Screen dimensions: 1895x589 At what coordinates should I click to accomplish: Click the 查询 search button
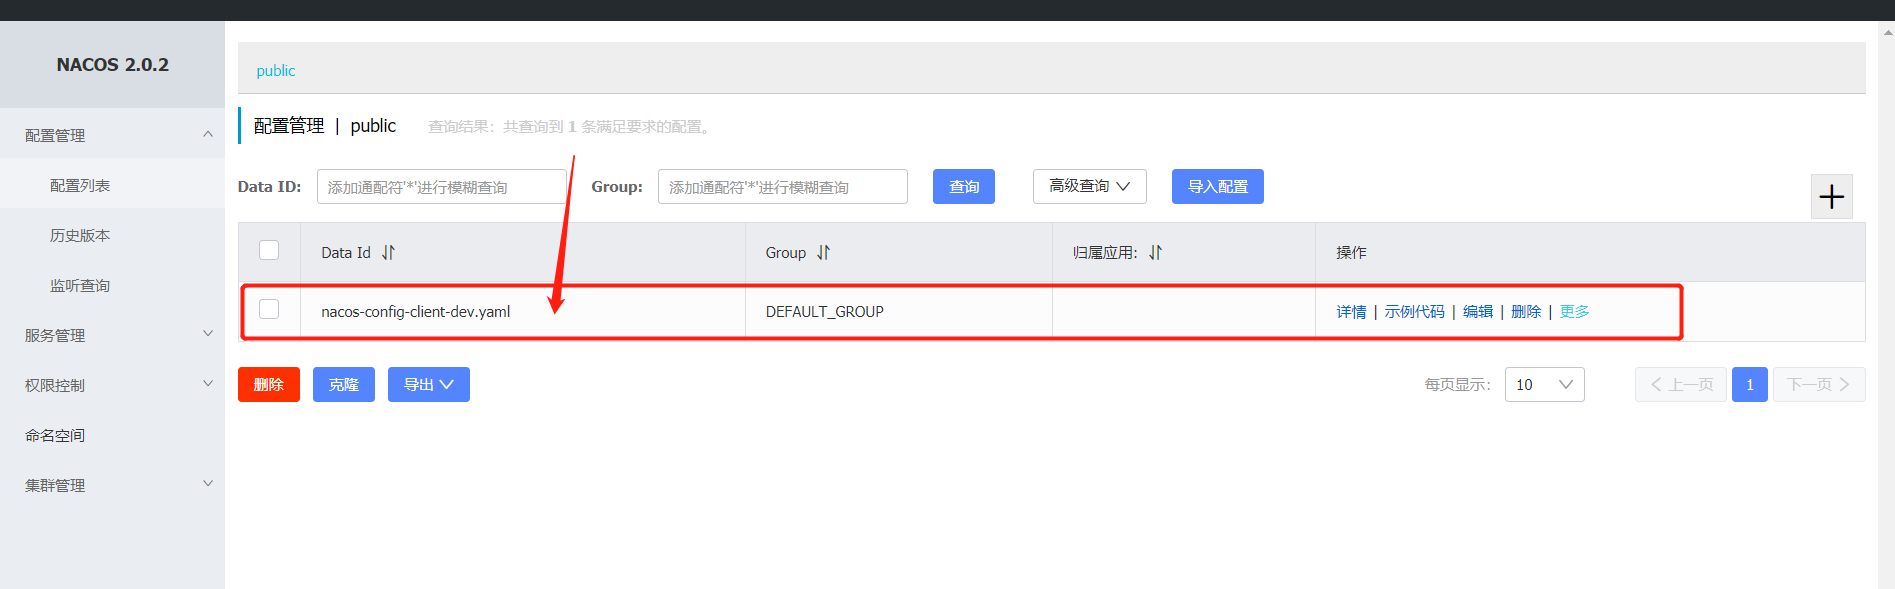coord(964,186)
